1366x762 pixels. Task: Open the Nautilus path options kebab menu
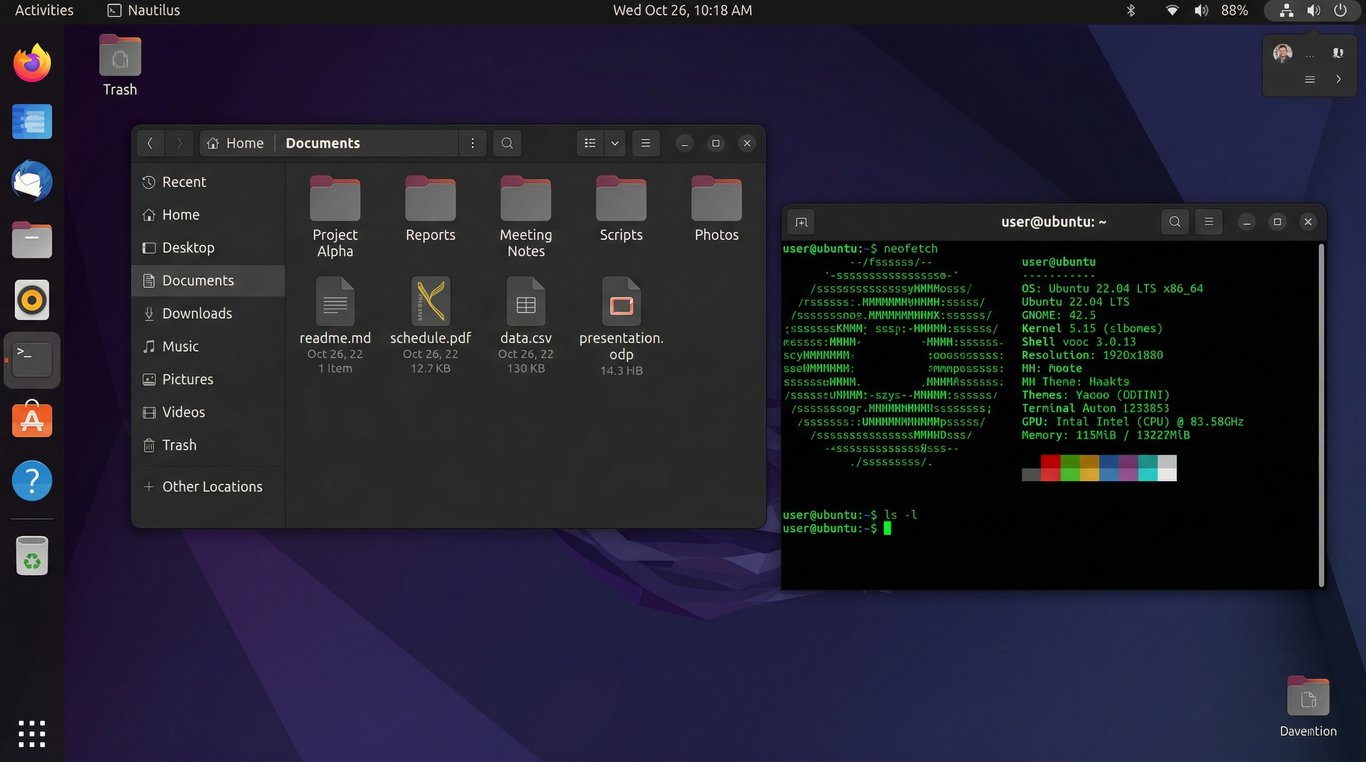point(472,143)
